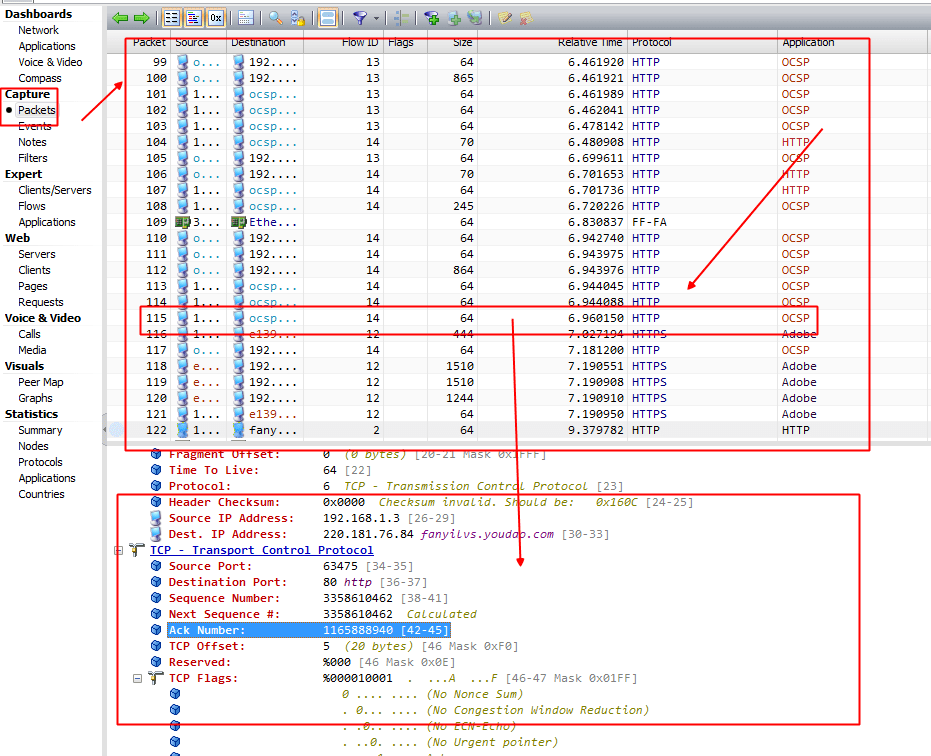Open the Web Servers view
Screen dimensions: 931x756
point(37,254)
